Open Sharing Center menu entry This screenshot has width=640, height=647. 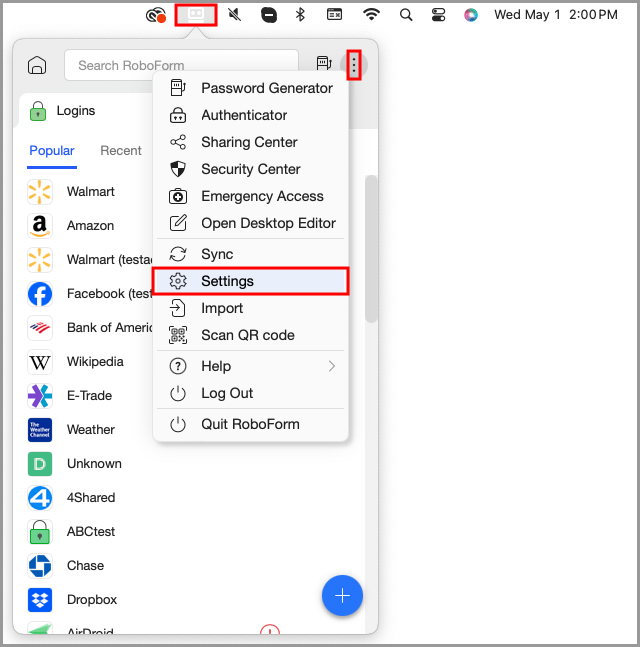tap(250, 142)
